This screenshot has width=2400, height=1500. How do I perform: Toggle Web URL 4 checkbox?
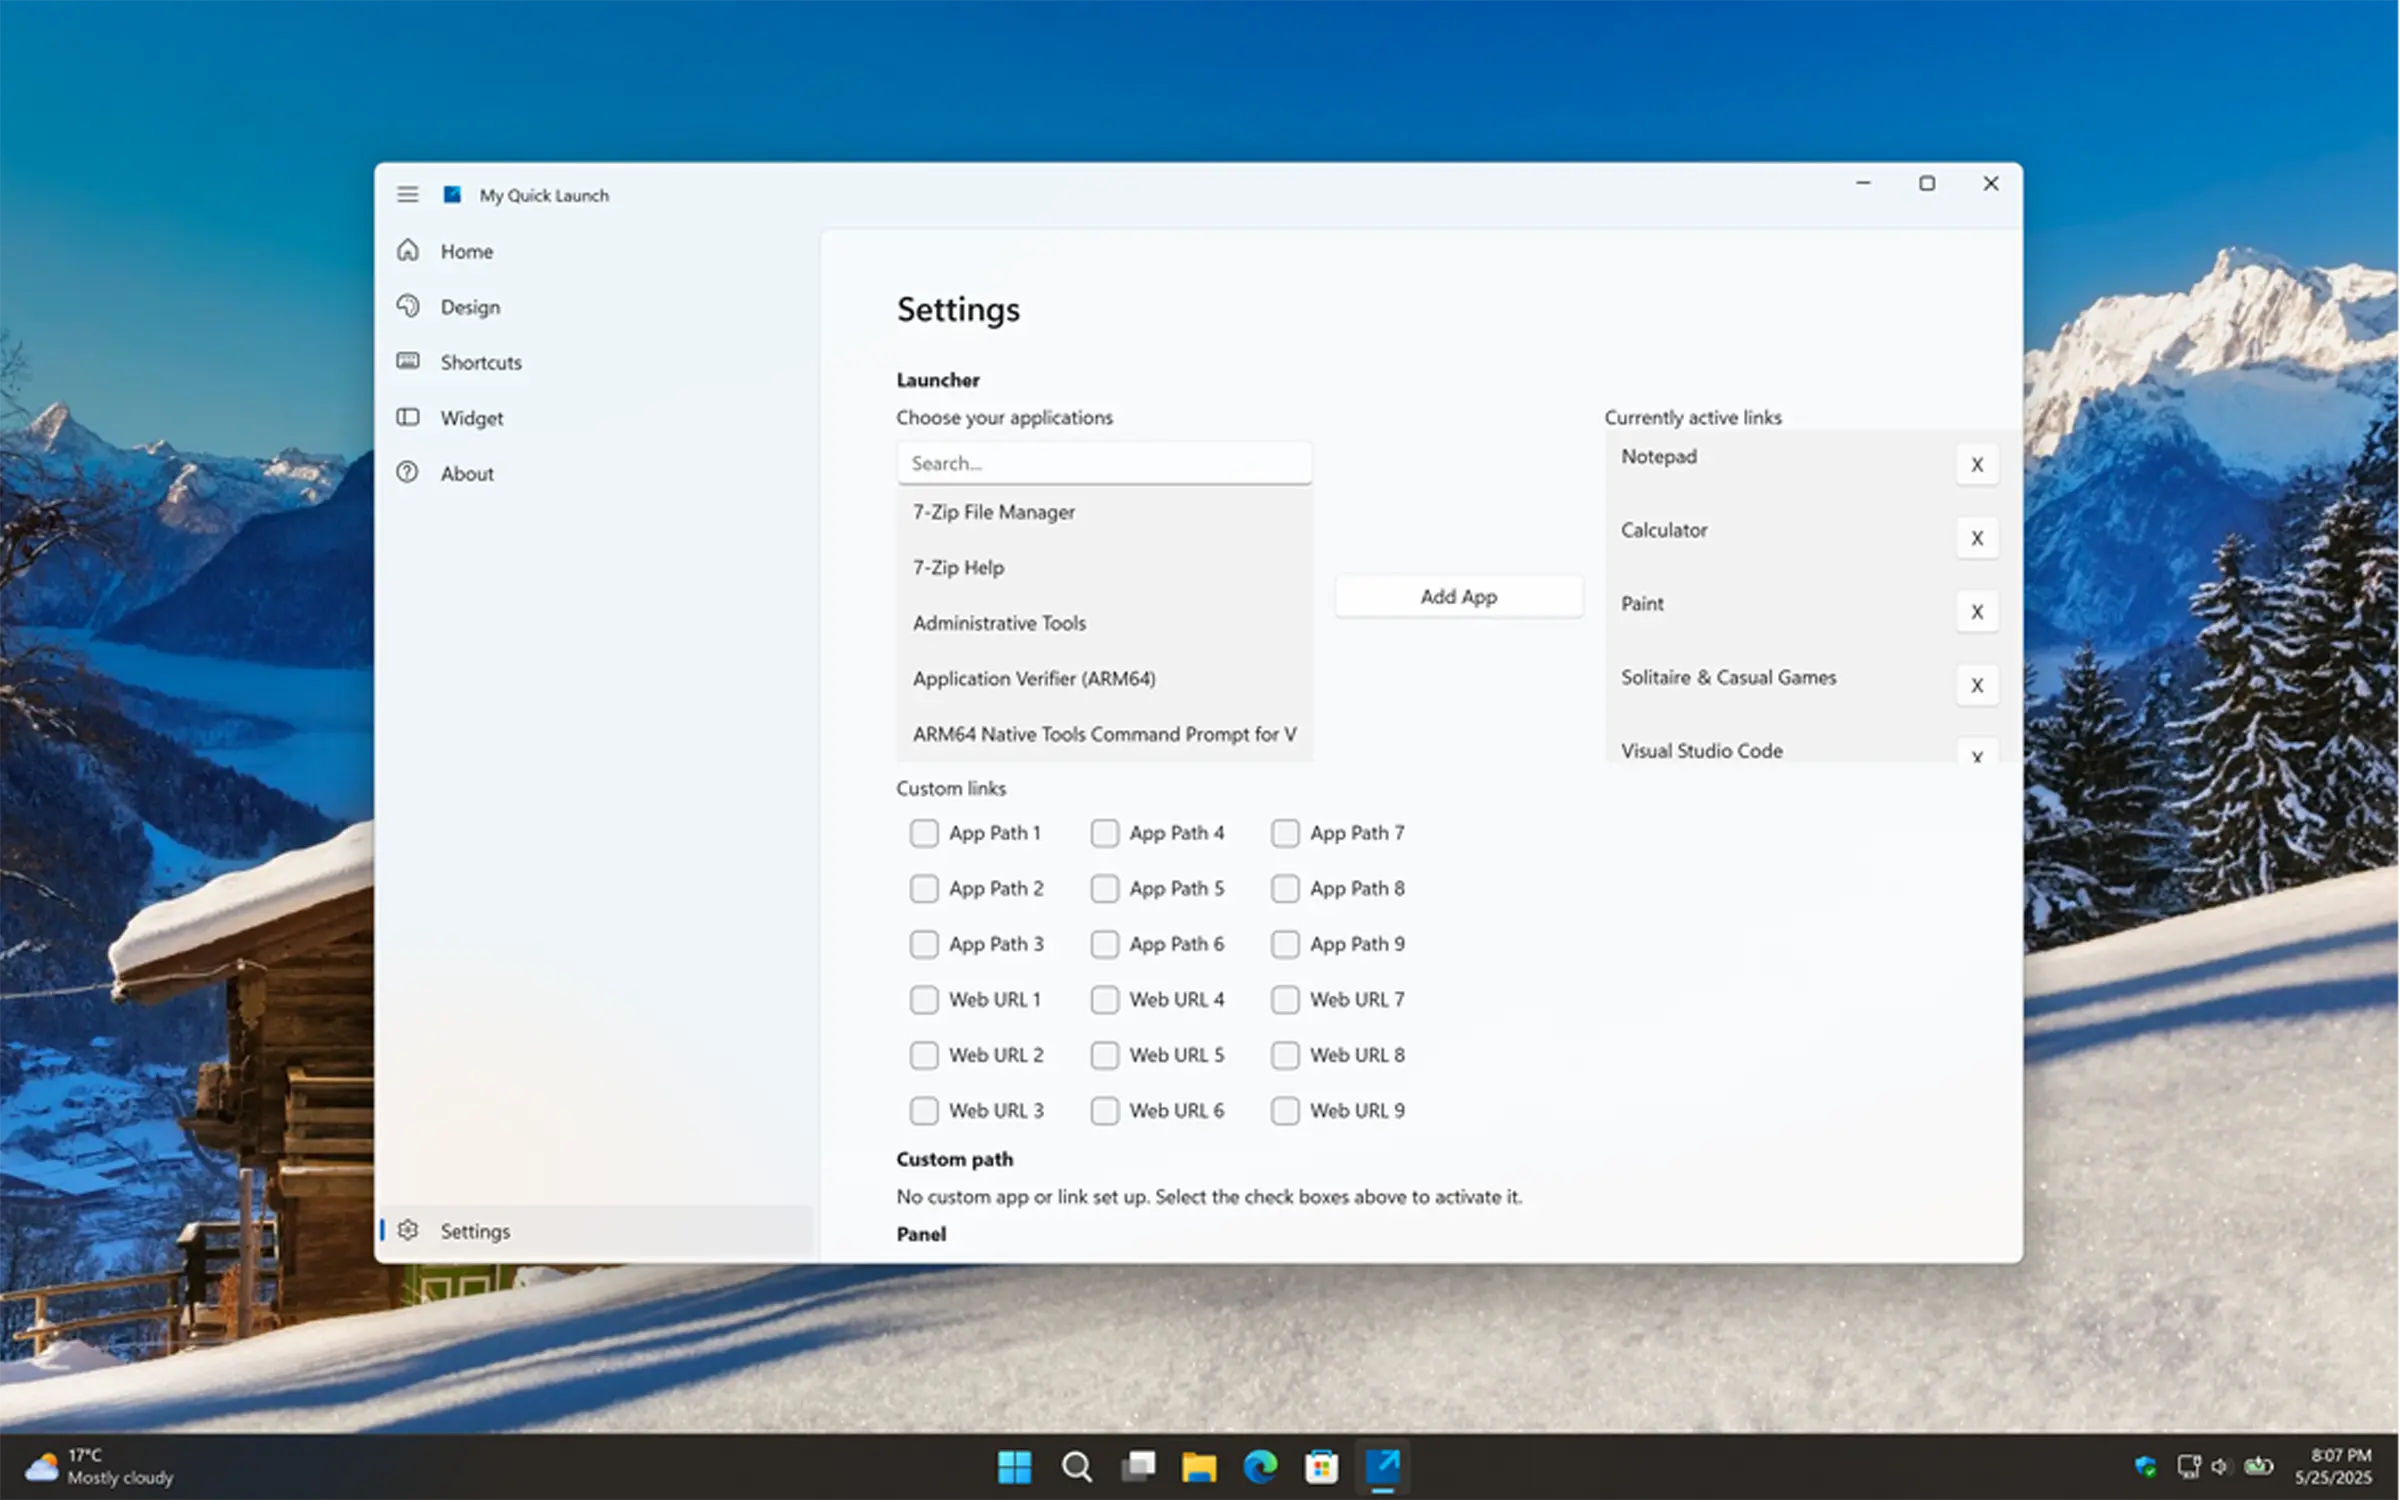[x=1105, y=1000]
